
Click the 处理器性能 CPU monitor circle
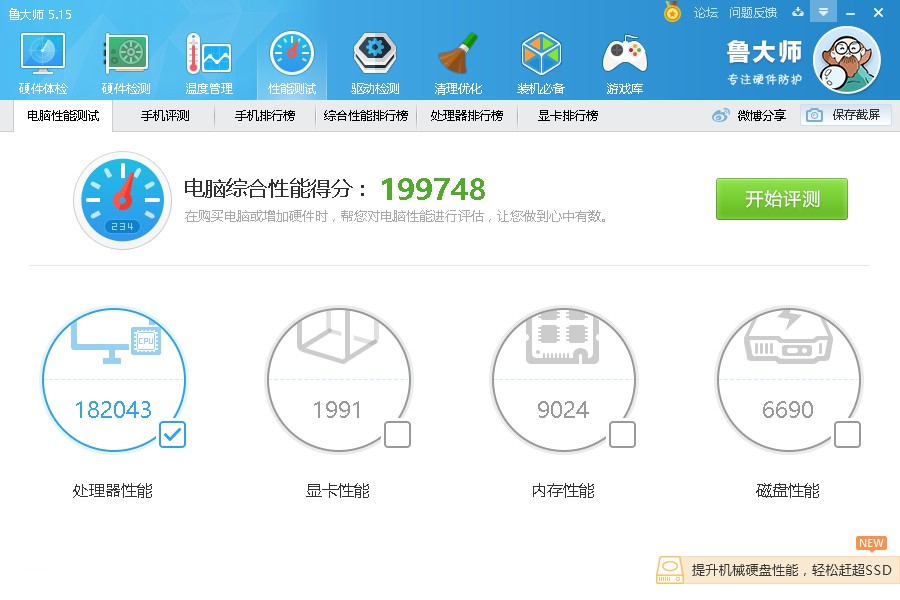point(114,379)
